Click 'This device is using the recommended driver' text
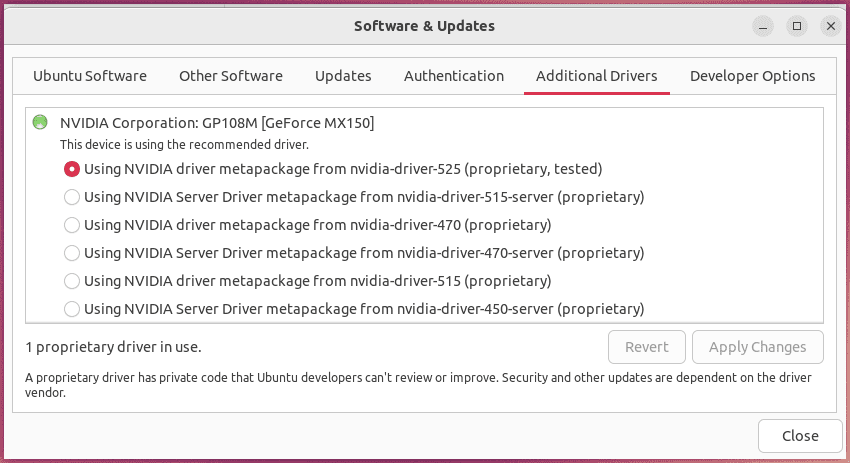The width and height of the screenshot is (850, 463). point(184,145)
